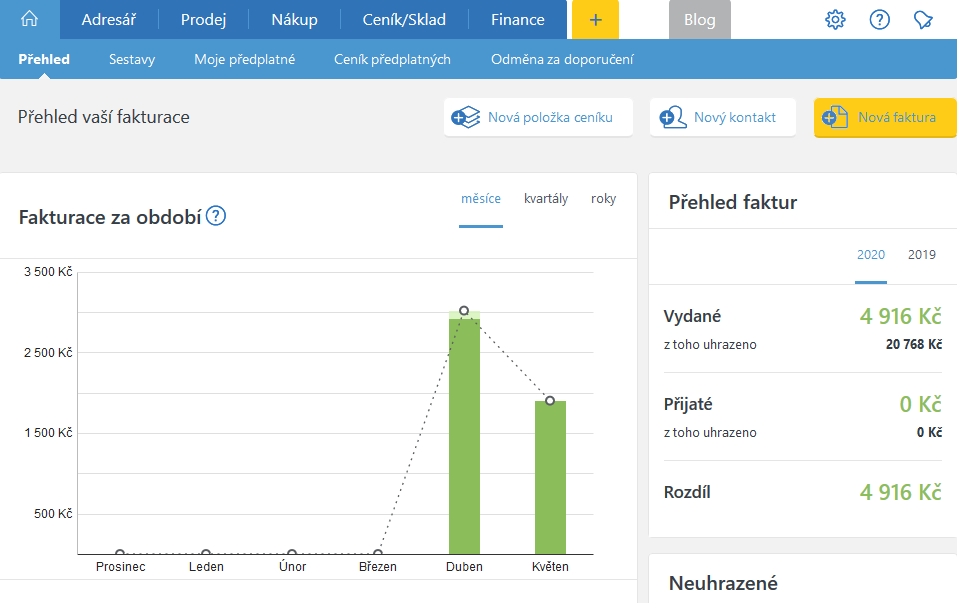Viewport: 957px width, 603px height.
Task: Click the Nová položka ceníku icon
Action: (x=466, y=117)
